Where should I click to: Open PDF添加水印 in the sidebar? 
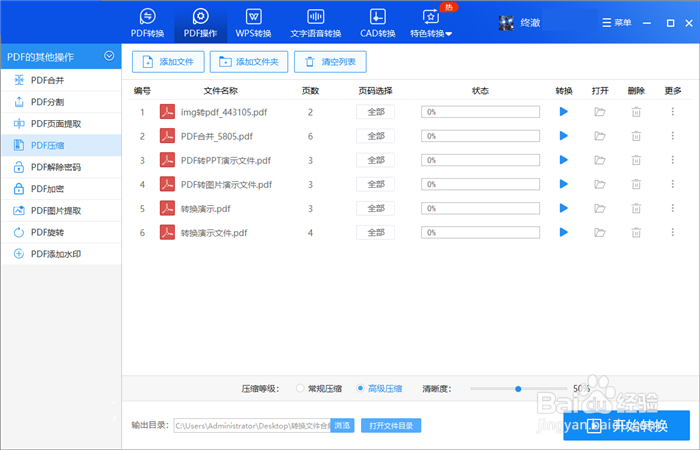coord(61,254)
